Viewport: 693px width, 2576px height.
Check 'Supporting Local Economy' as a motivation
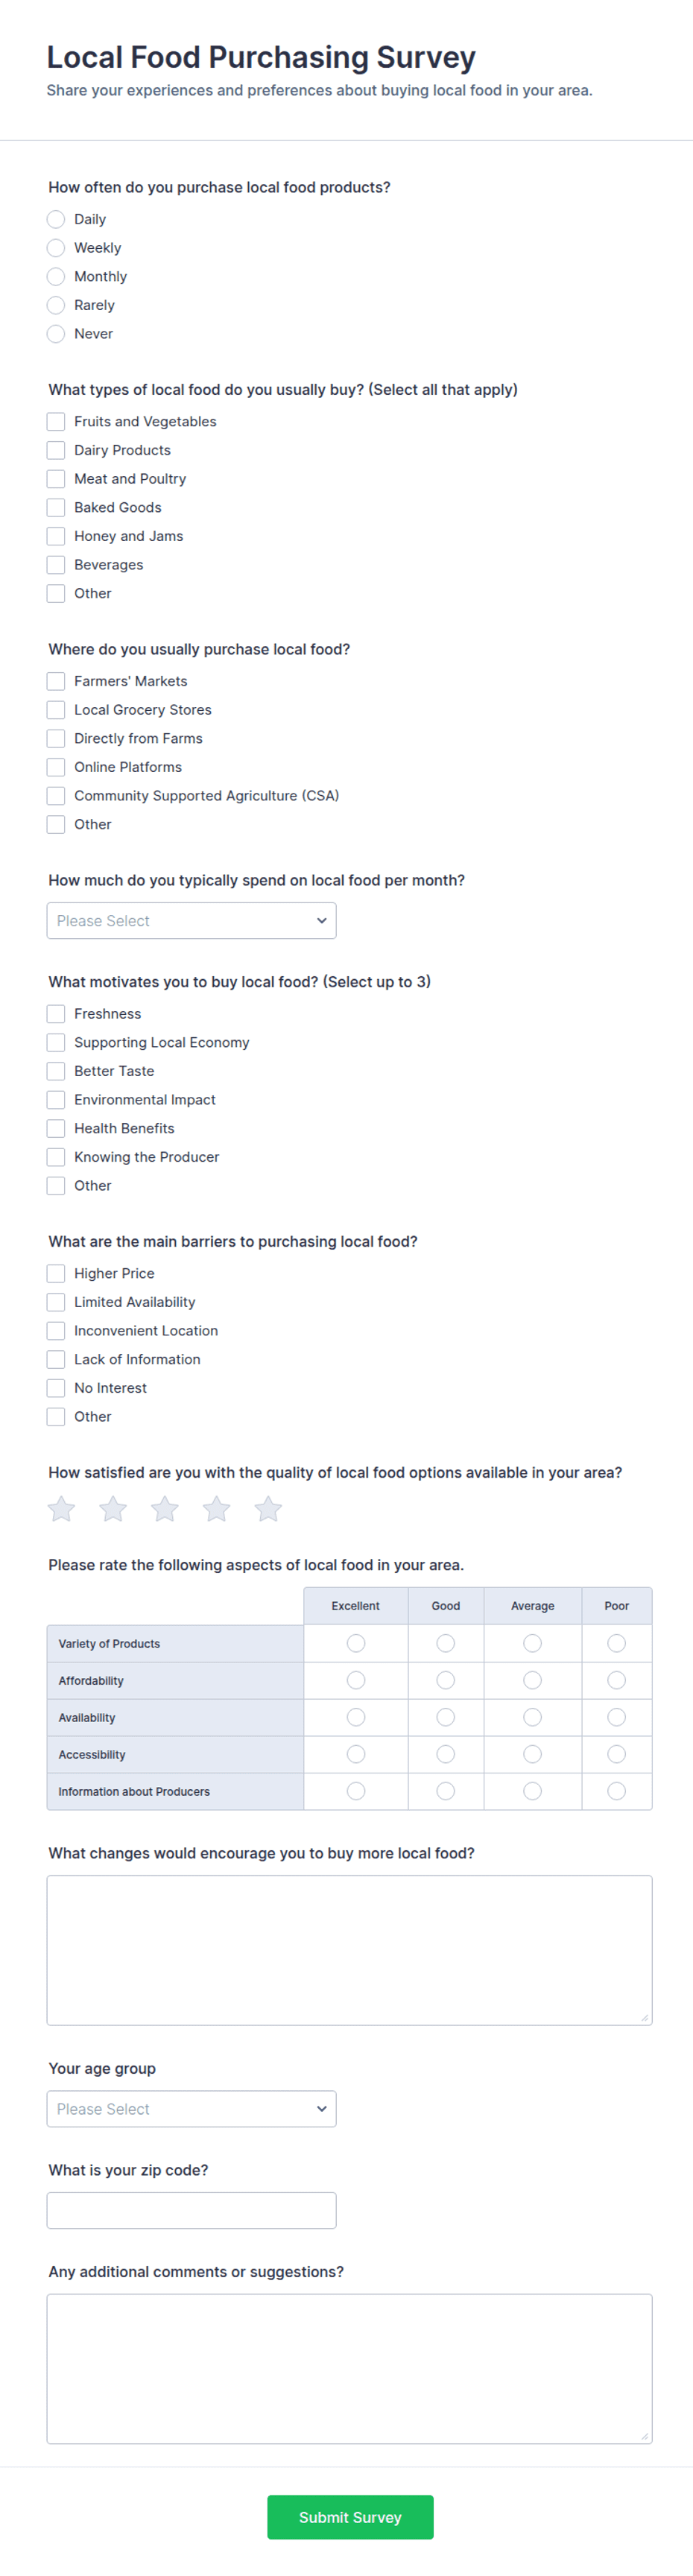[x=56, y=1042]
